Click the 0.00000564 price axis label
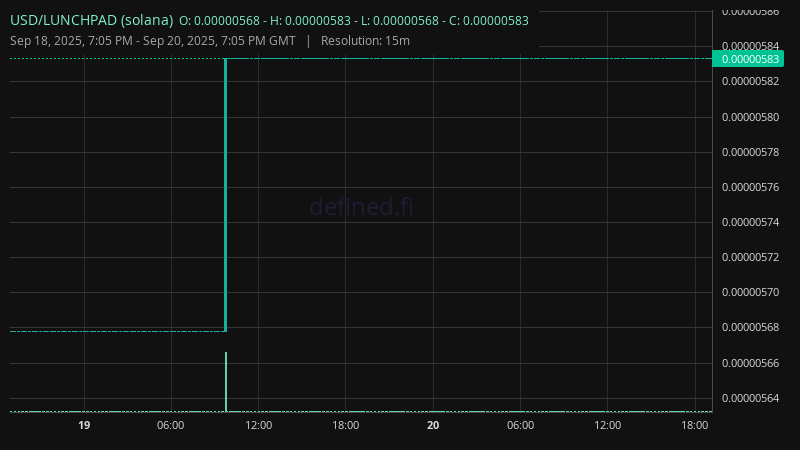The height and width of the screenshot is (450, 800). click(751, 398)
